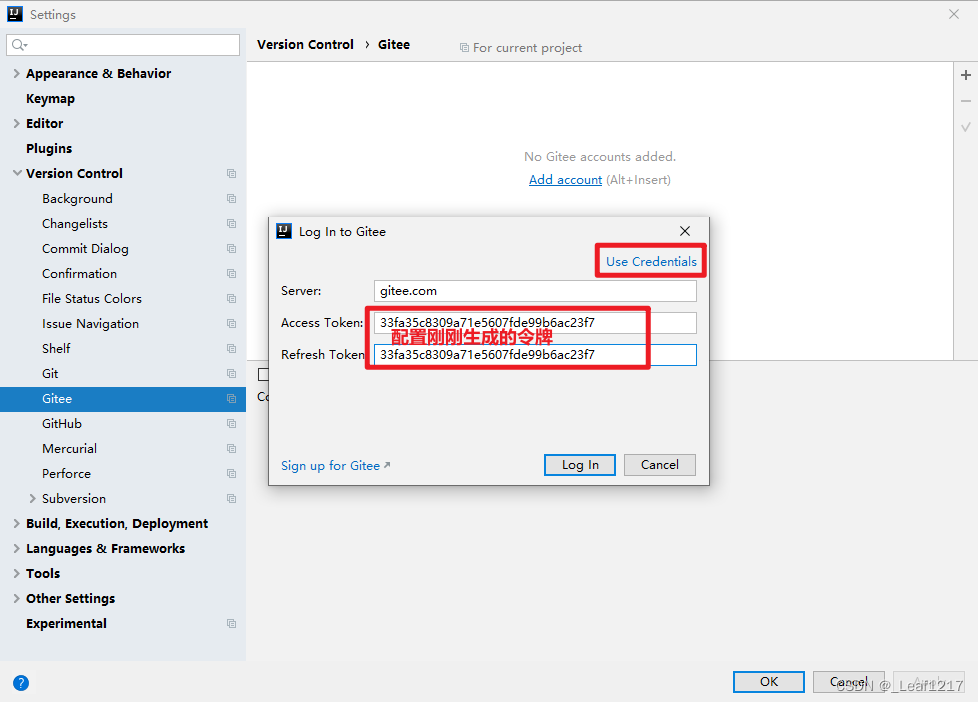978x702 pixels.
Task: Click project-level icon beside Changelists
Action: pos(231,223)
